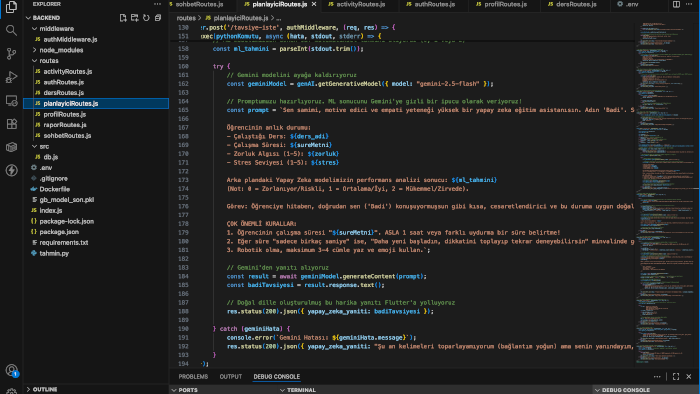Screen dimensions: 700x394
Task: Close the planlayiciRoutes.js tab
Action: (x=314, y=4)
